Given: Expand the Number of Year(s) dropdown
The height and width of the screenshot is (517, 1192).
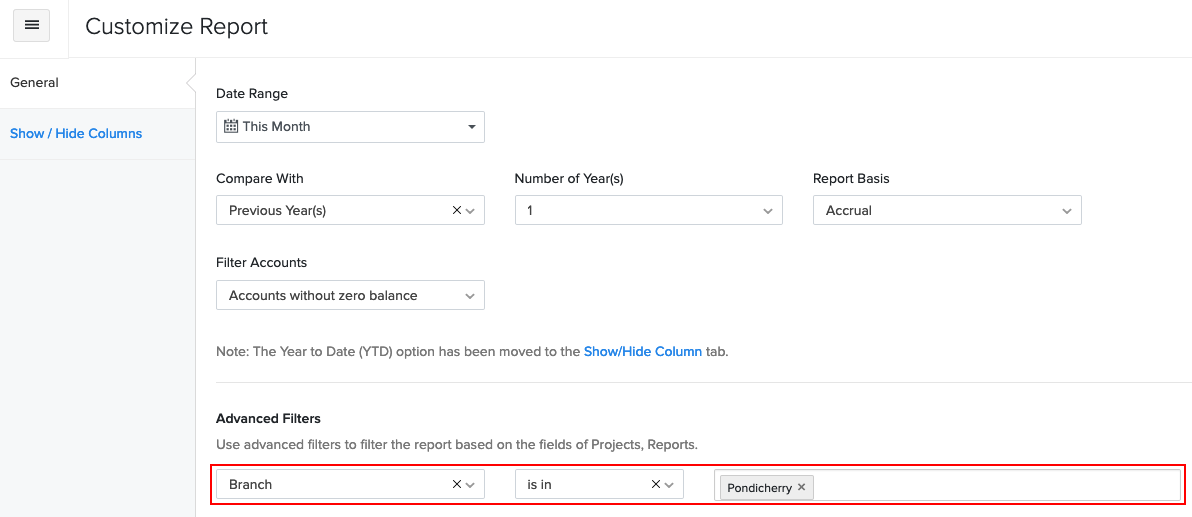Looking at the screenshot, I should tap(767, 211).
